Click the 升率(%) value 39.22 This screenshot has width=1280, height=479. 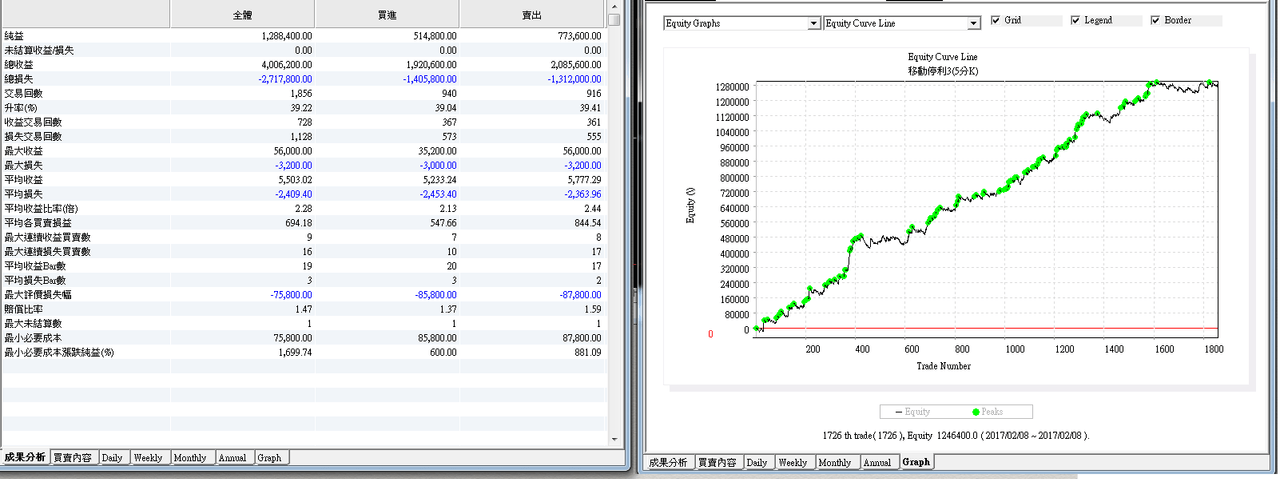click(x=299, y=107)
